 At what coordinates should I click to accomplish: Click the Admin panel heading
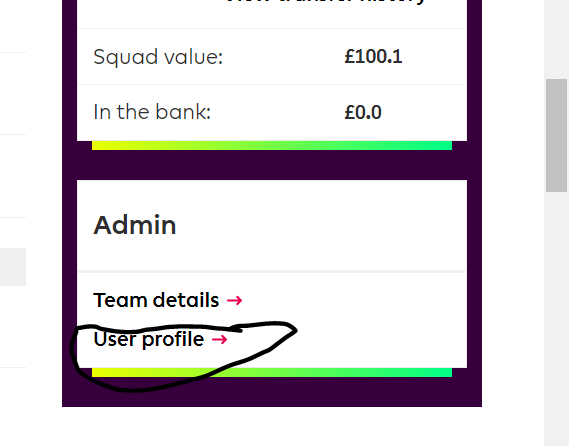135,225
